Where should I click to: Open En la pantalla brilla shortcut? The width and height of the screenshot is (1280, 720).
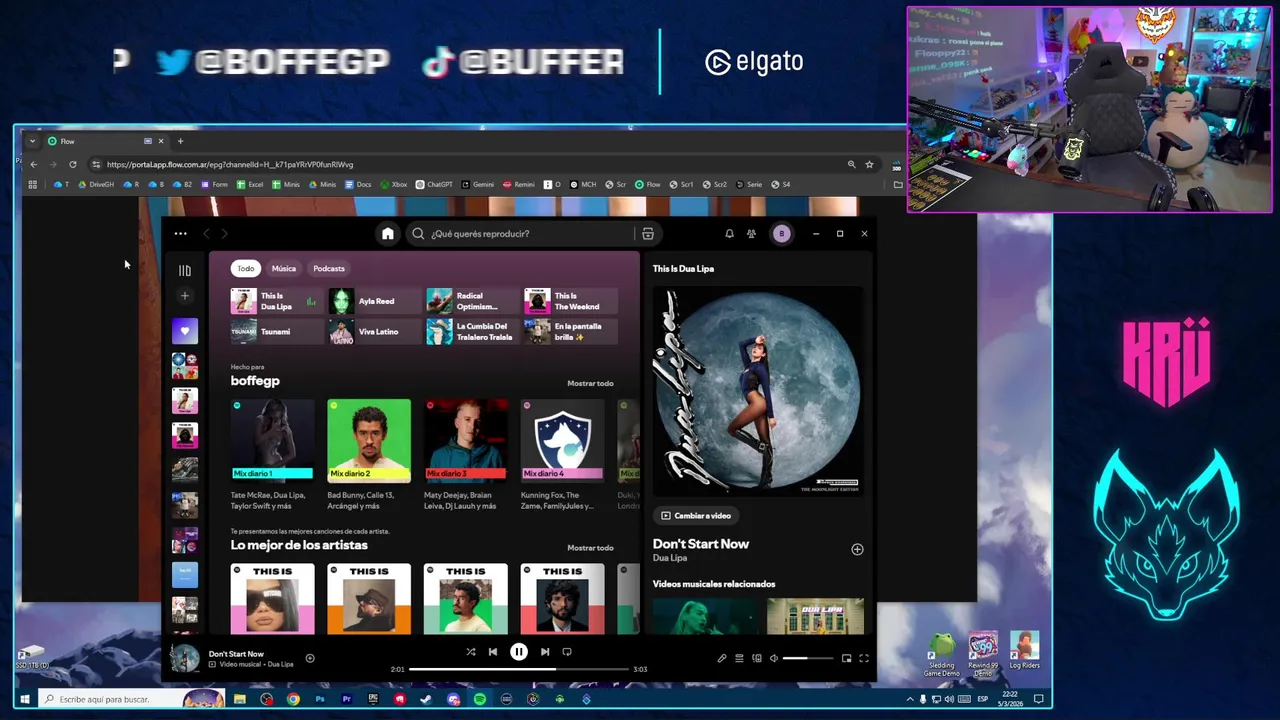[x=570, y=332]
